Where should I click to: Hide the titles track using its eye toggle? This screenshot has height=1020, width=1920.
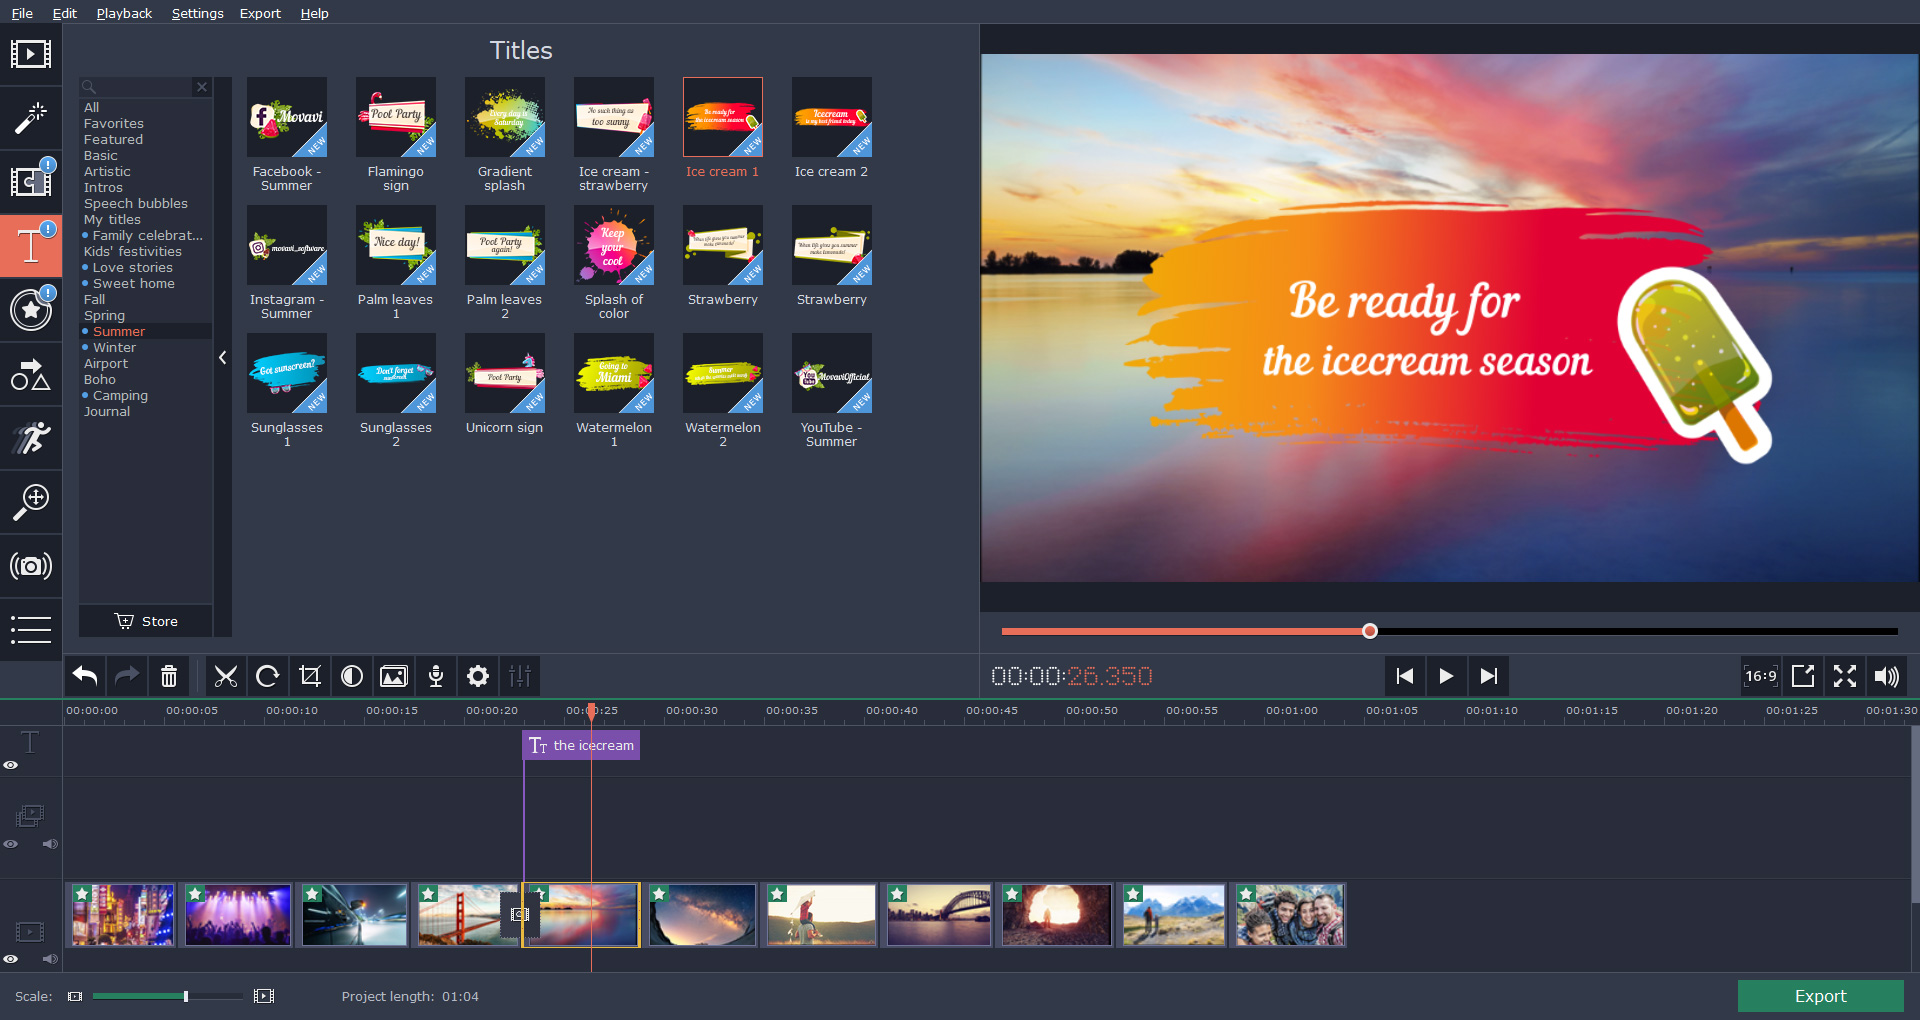click(11, 765)
